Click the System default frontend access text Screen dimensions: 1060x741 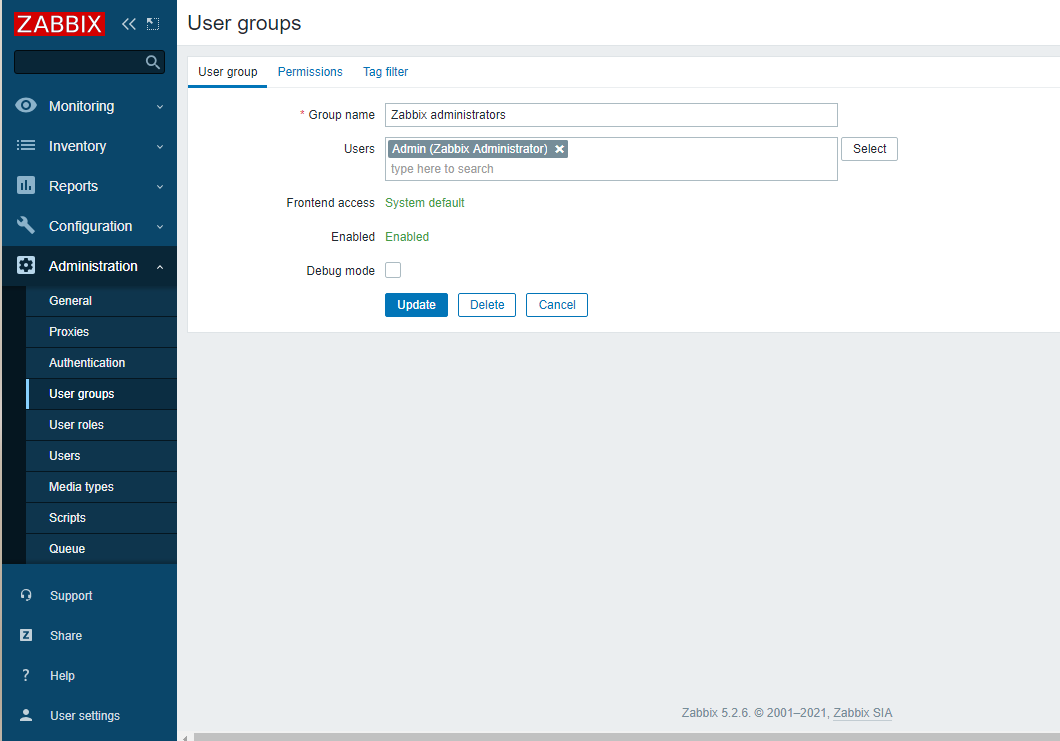[x=425, y=203]
